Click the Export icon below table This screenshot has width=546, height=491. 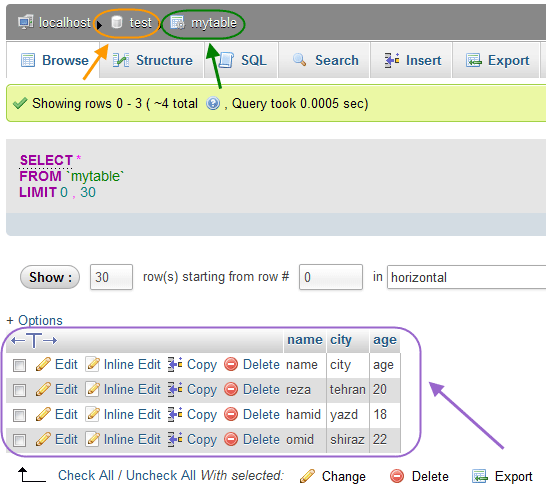(x=480, y=476)
